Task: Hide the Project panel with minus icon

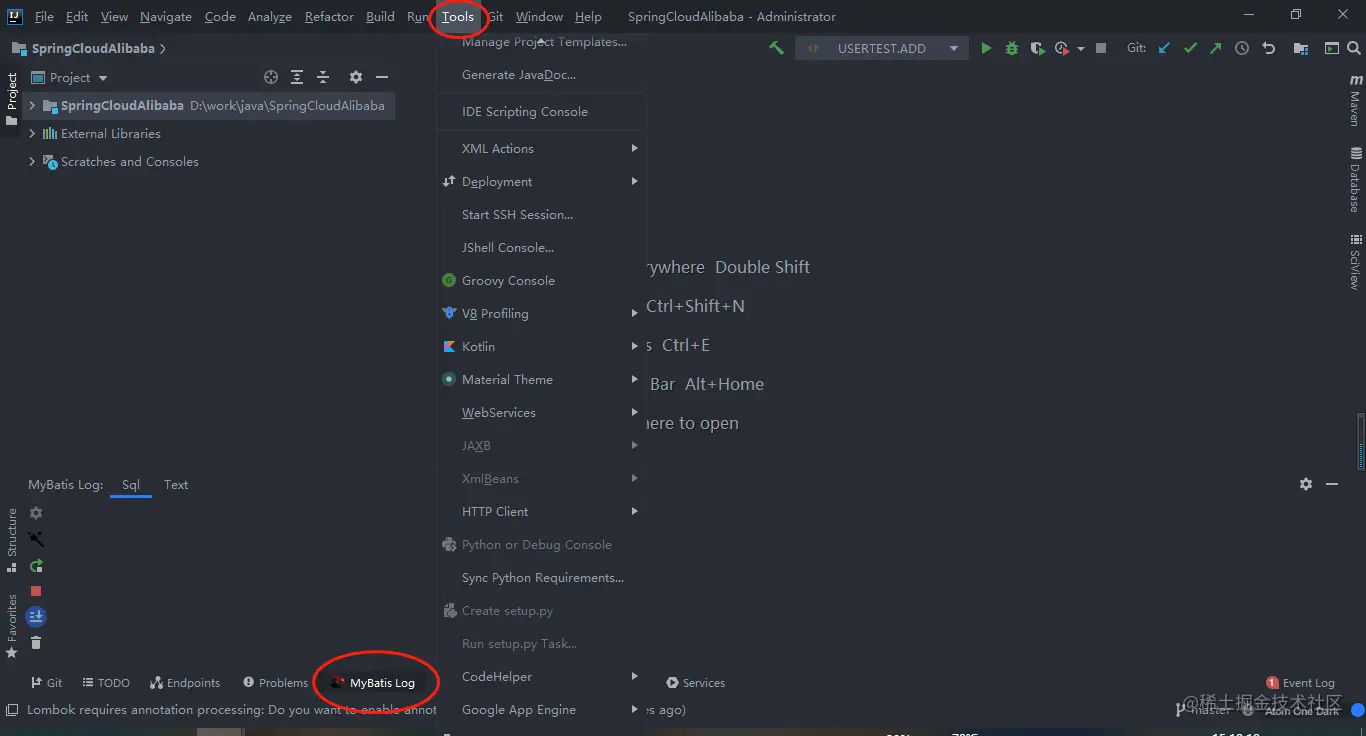Action: [x=382, y=77]
